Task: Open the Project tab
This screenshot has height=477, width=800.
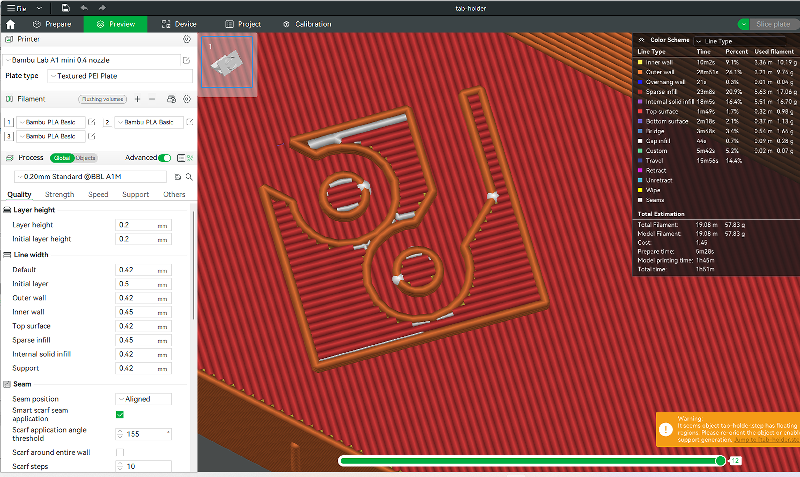Action: pyautogui.click(x=243, y=24)
